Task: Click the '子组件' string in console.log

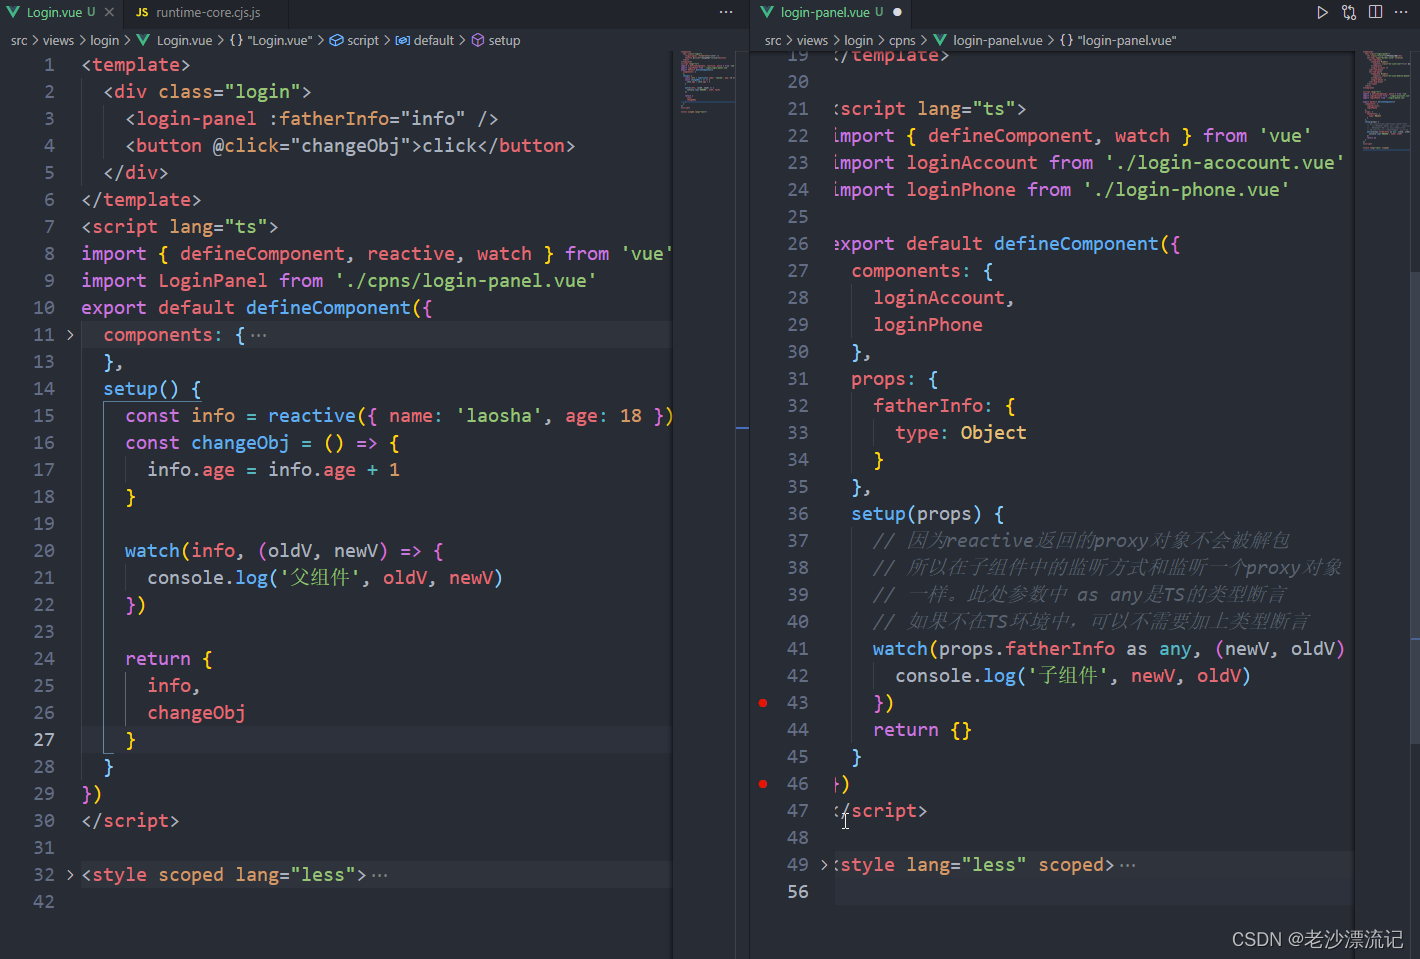Action: 1067,676
